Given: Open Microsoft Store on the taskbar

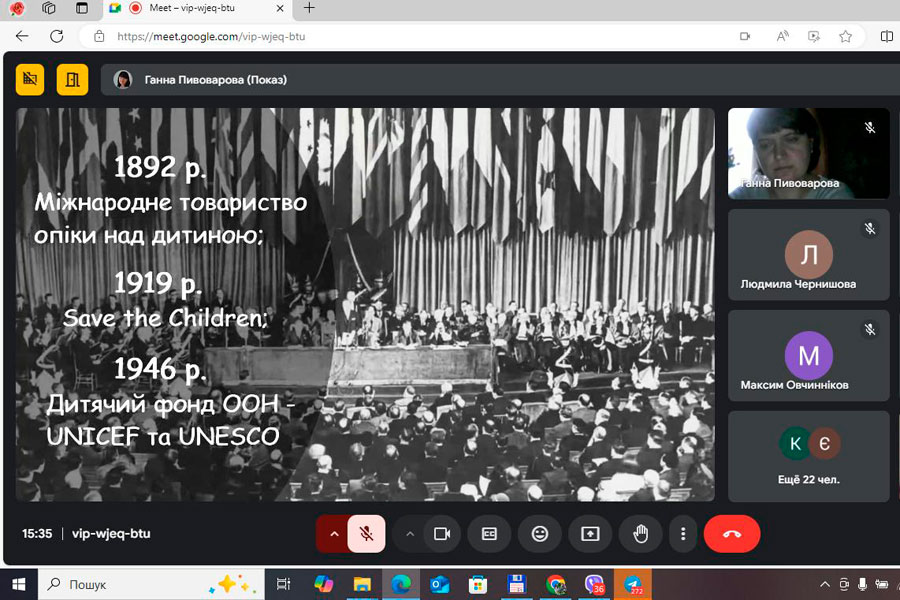Looking at the screenshot, I should click(478, 584).
